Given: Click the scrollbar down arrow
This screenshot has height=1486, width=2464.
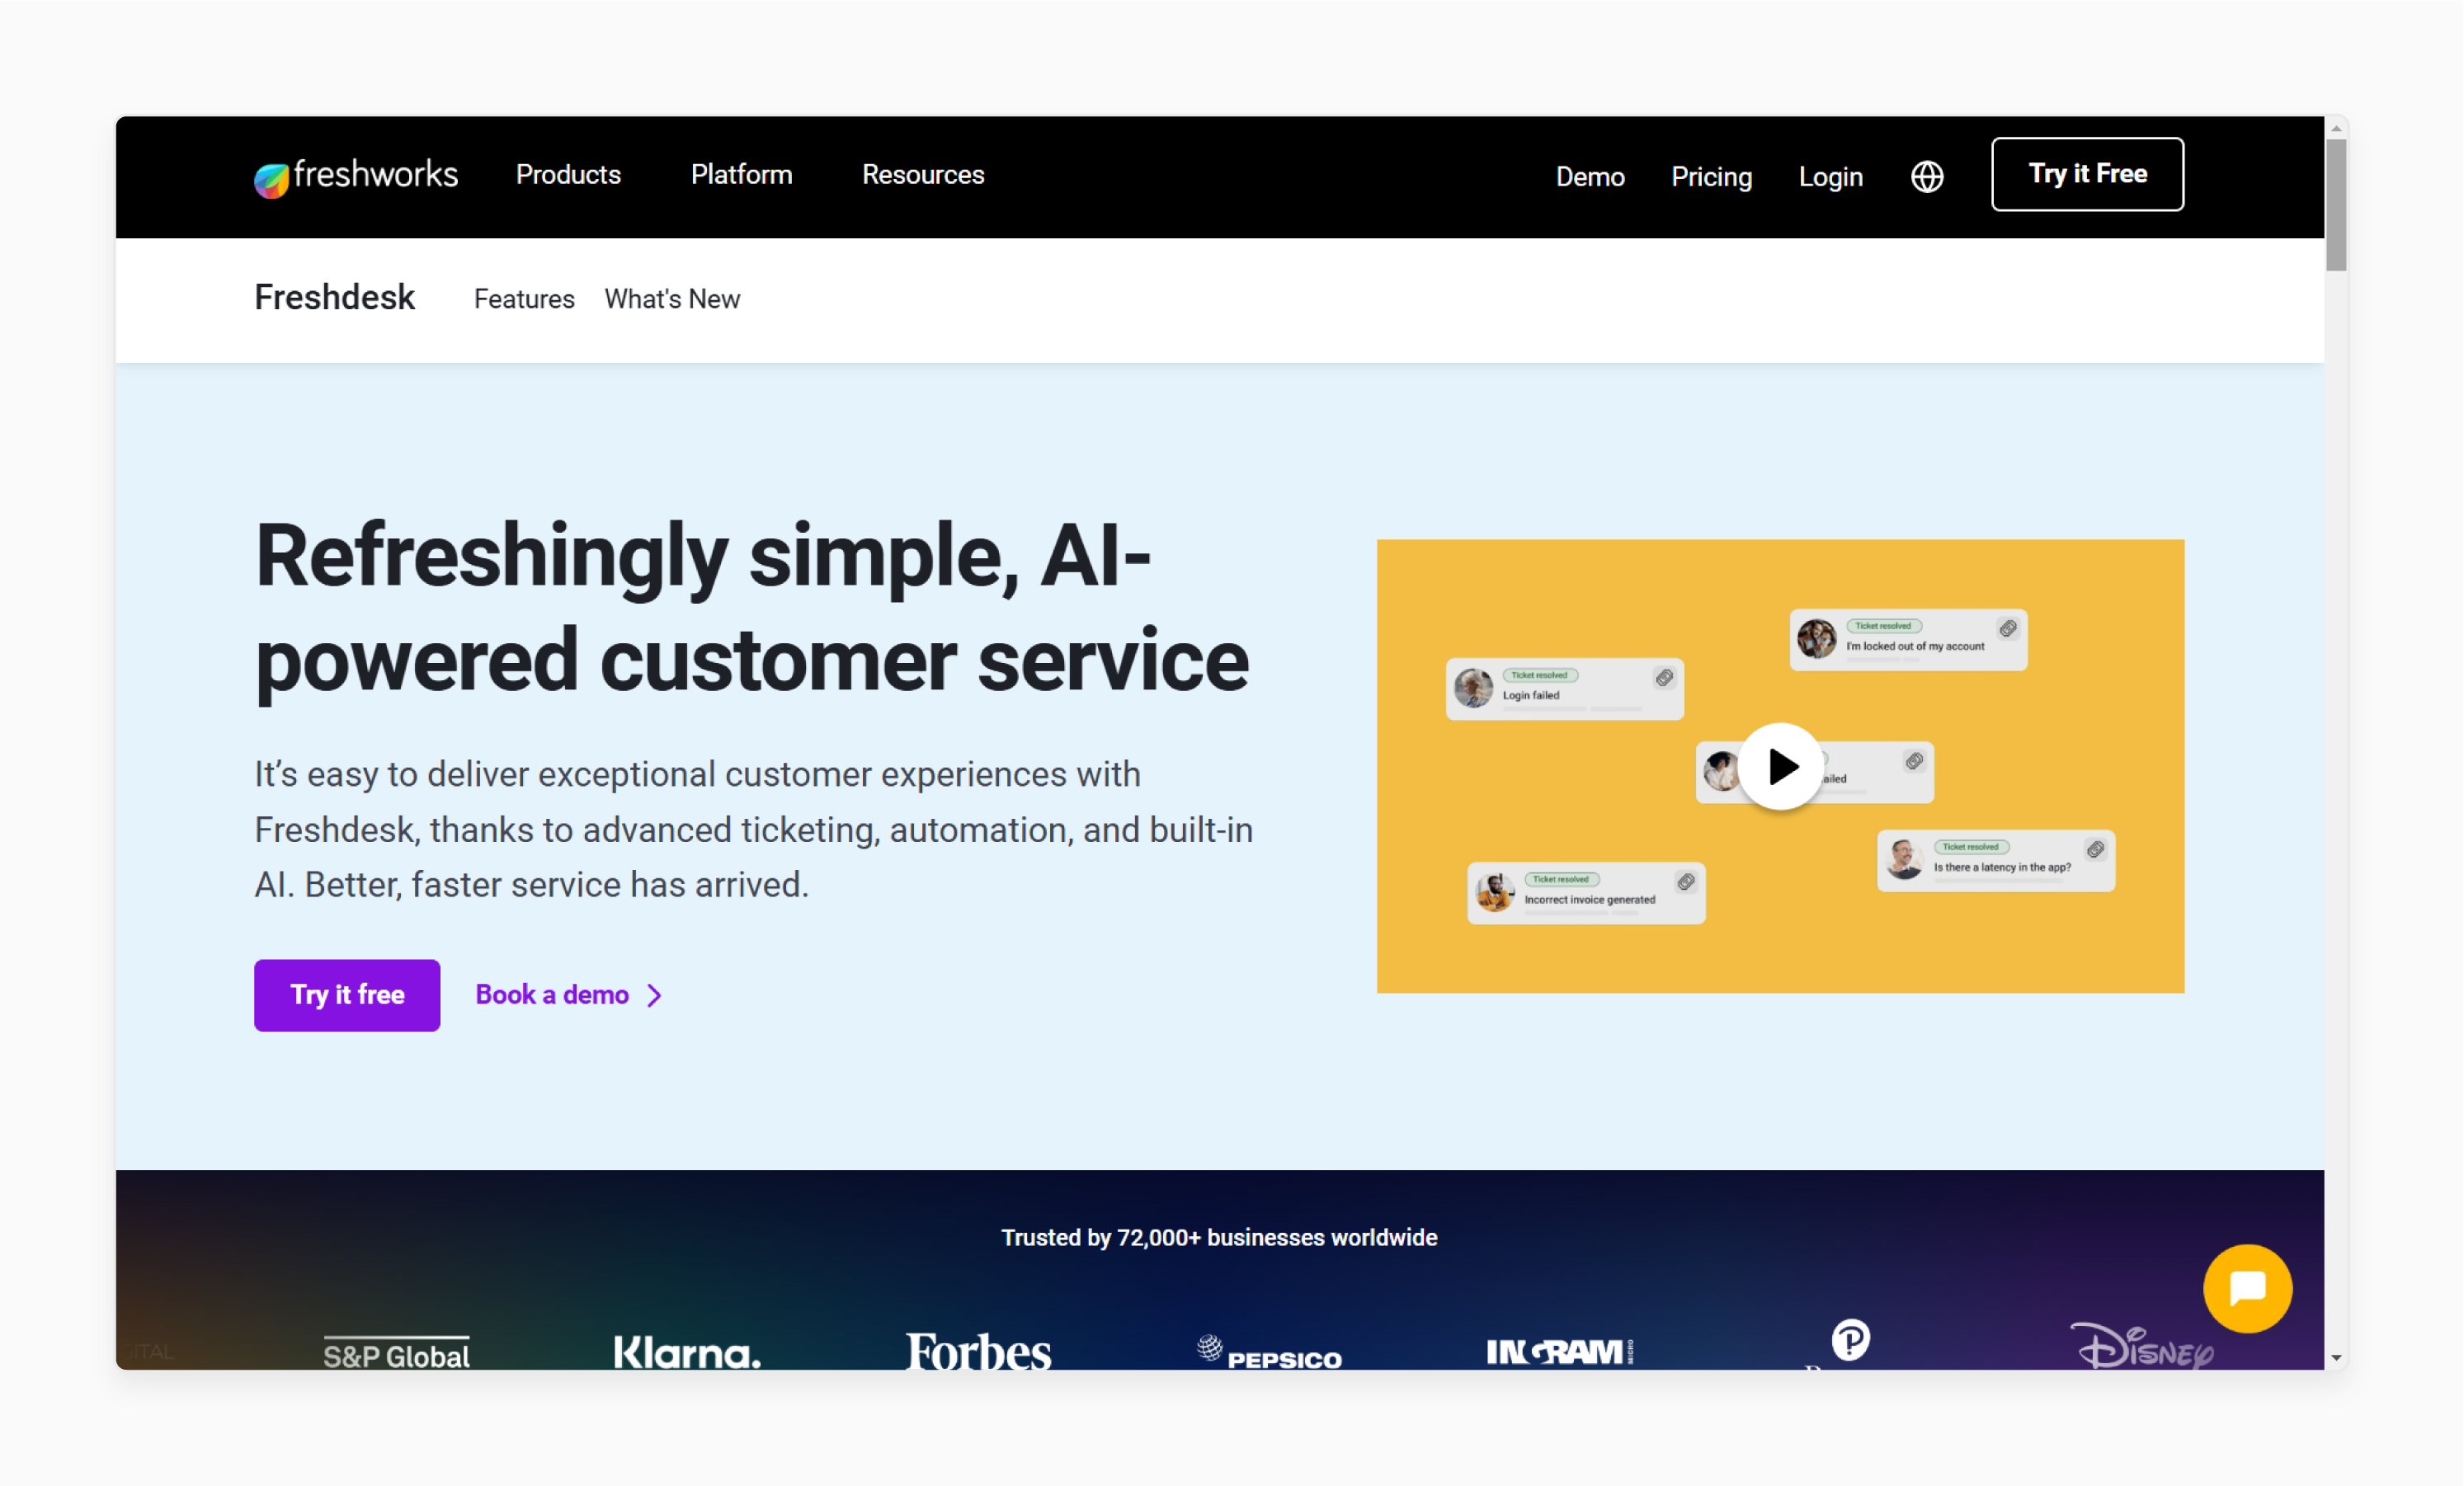Looking at the screenshot, I should tap(2335, 1357).
